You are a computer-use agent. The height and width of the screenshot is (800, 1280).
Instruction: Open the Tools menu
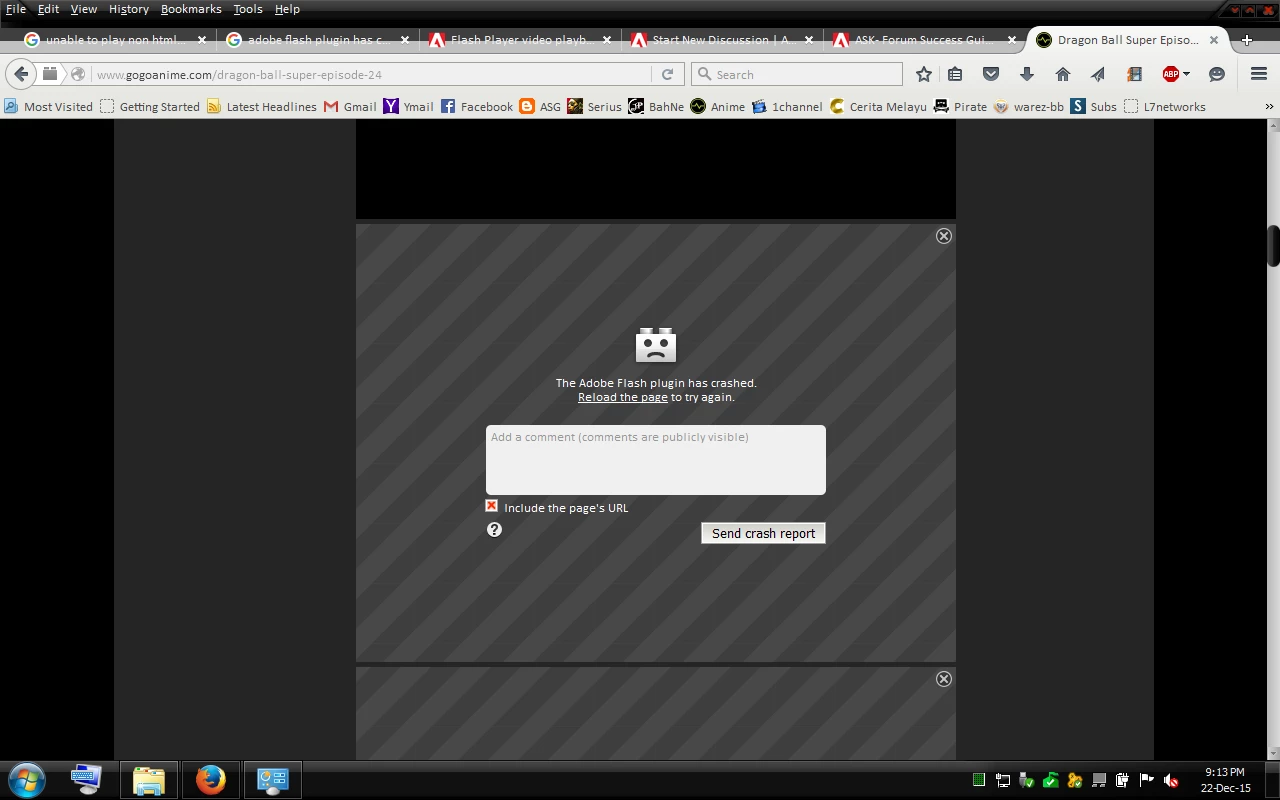coord(247,9)
